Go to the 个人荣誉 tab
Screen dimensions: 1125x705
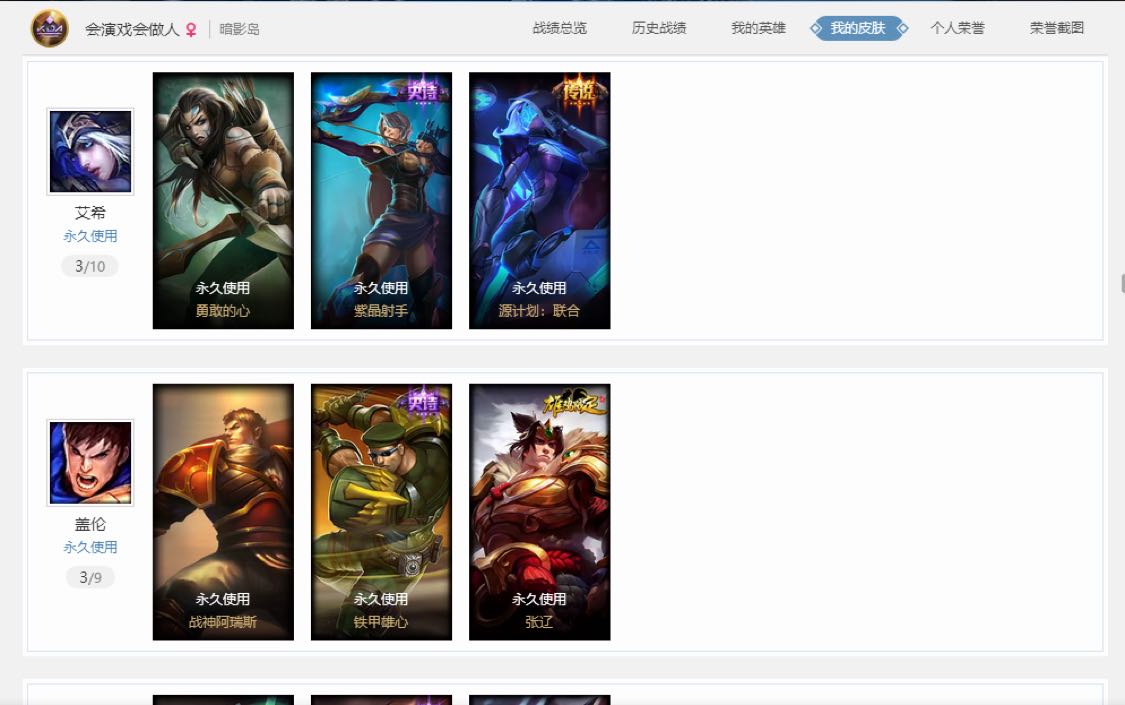click(x=957, y=28)
